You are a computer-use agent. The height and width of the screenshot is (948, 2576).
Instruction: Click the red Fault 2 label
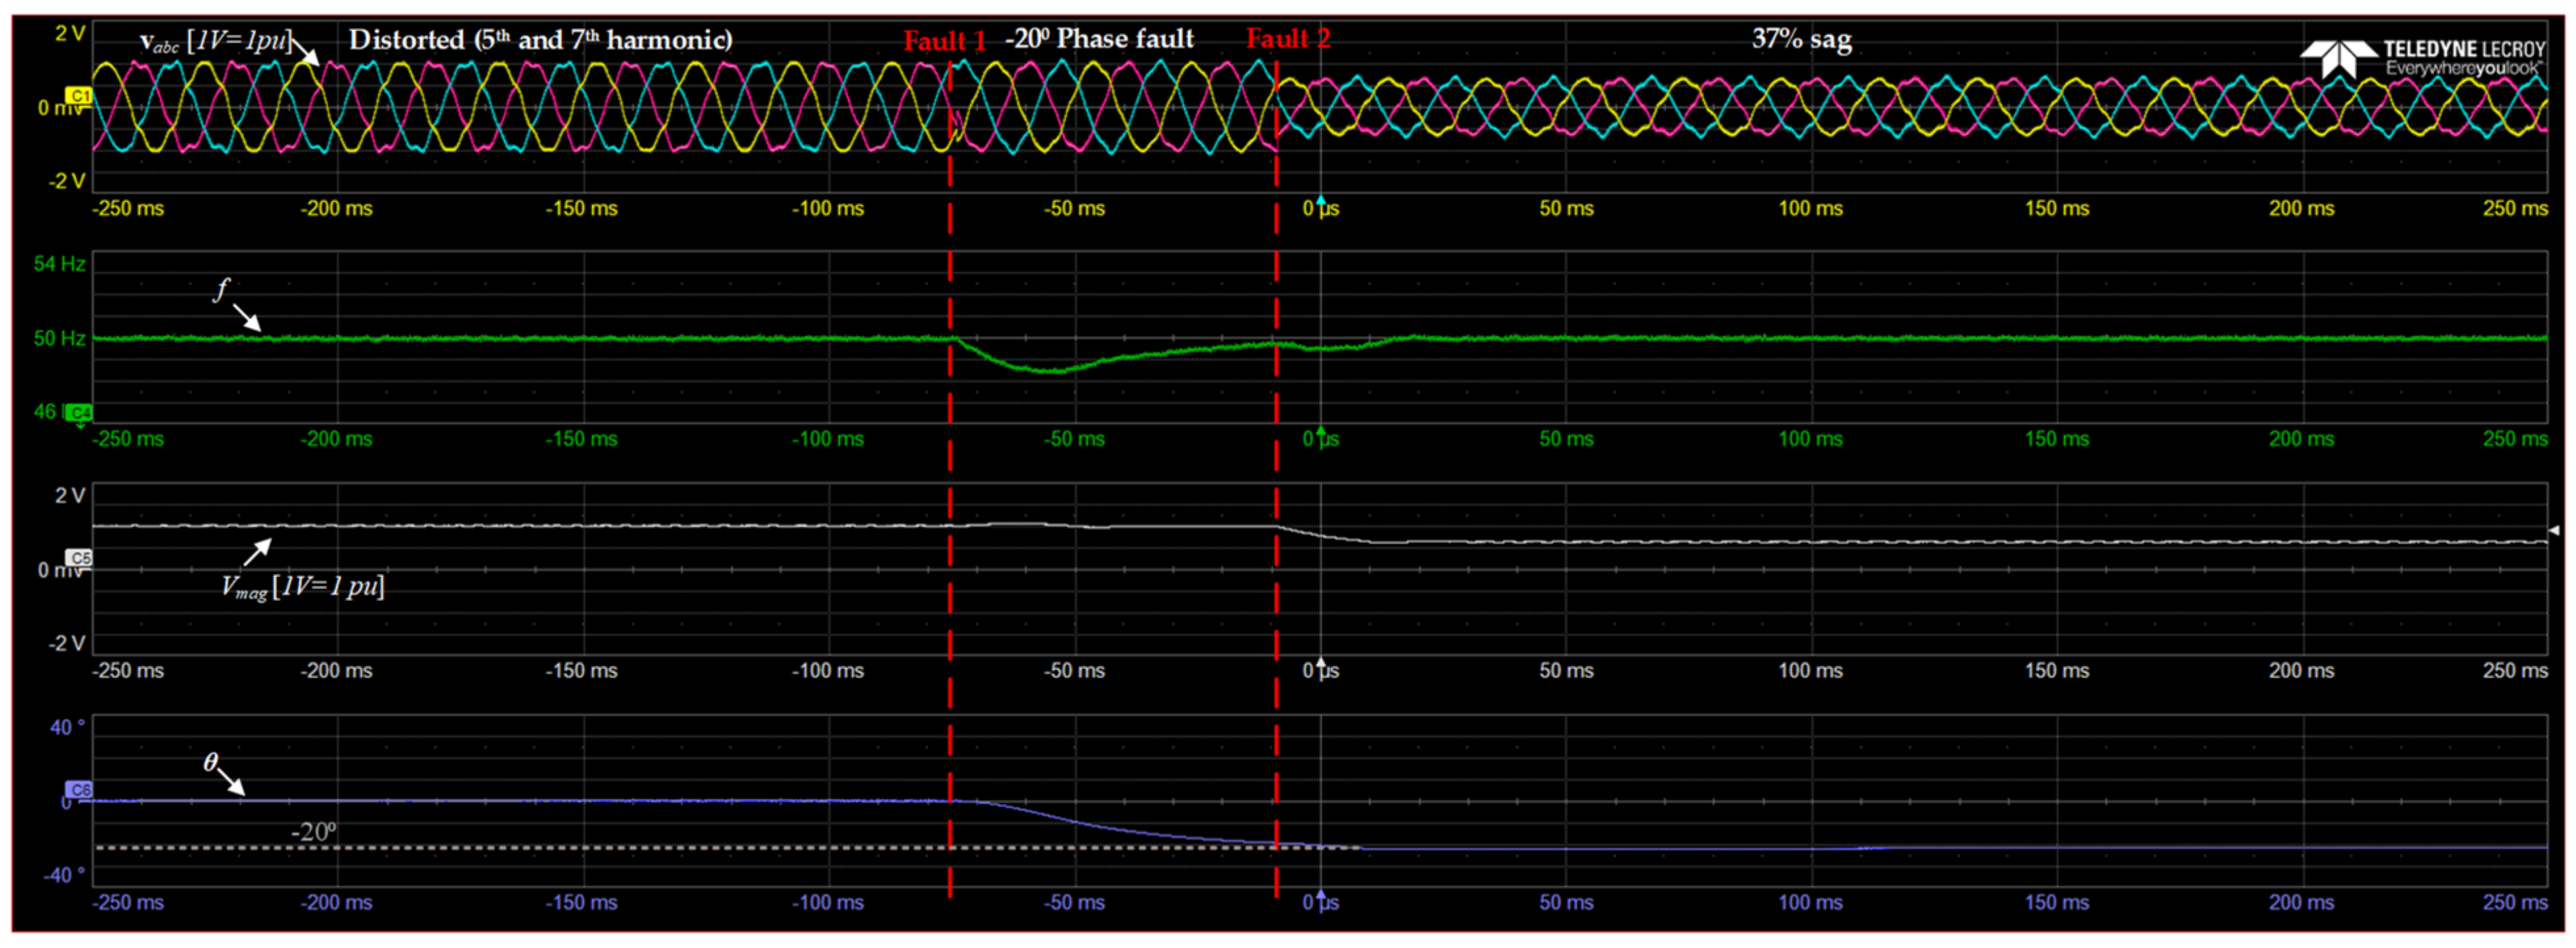tap(1288, 39)
